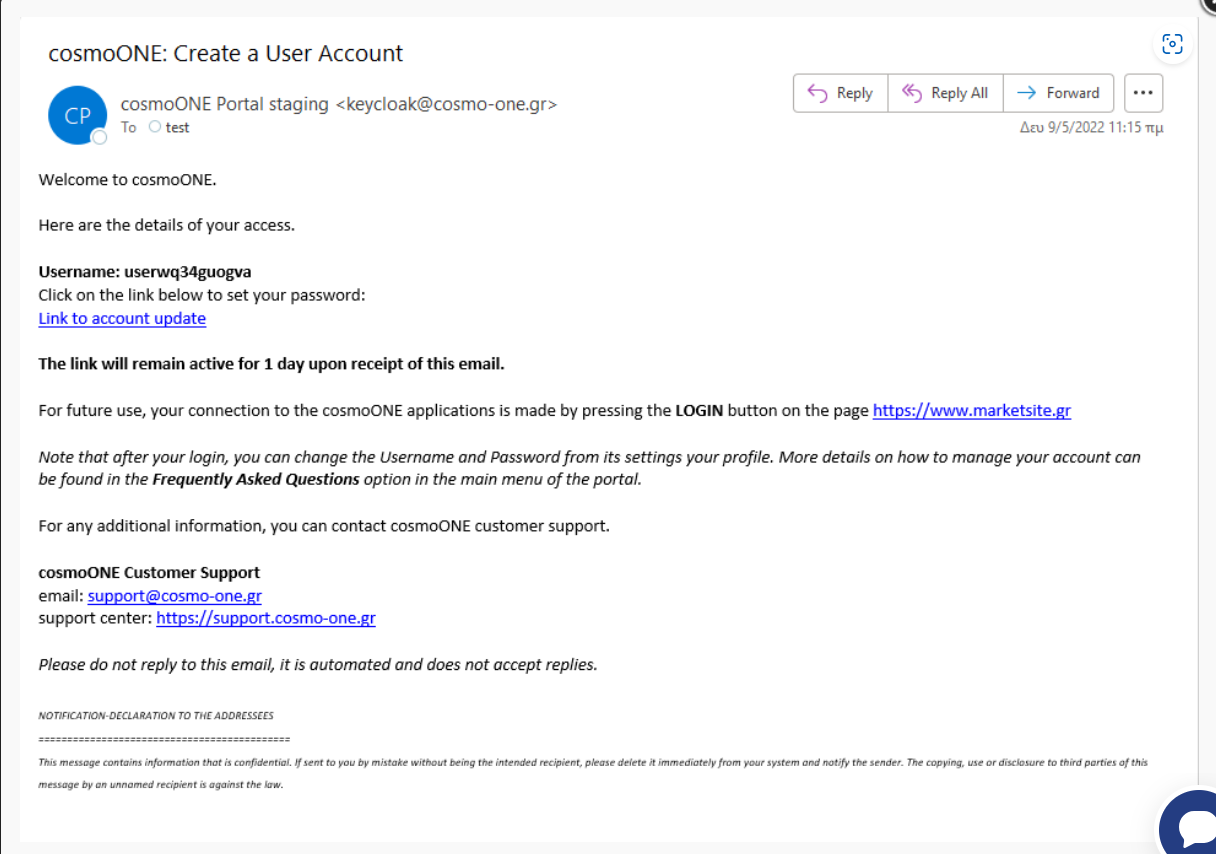Select the recipient named test
Screen dimensions: 1216x854
(x=177, y=127)
